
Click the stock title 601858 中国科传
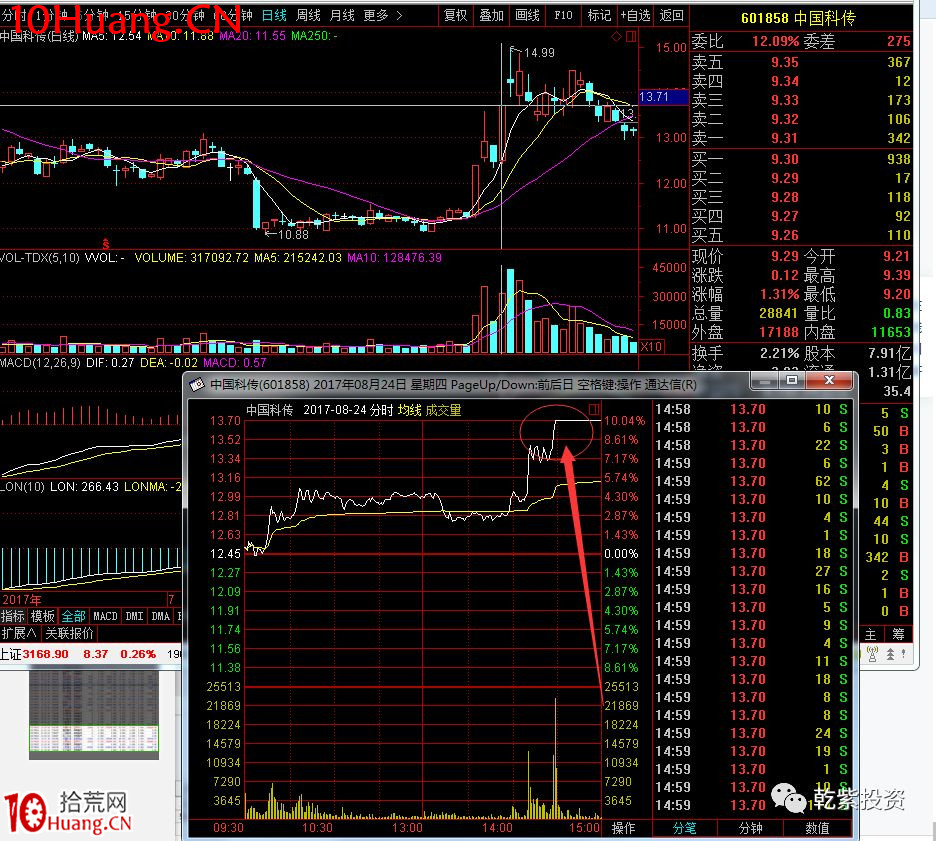[798, 19]
